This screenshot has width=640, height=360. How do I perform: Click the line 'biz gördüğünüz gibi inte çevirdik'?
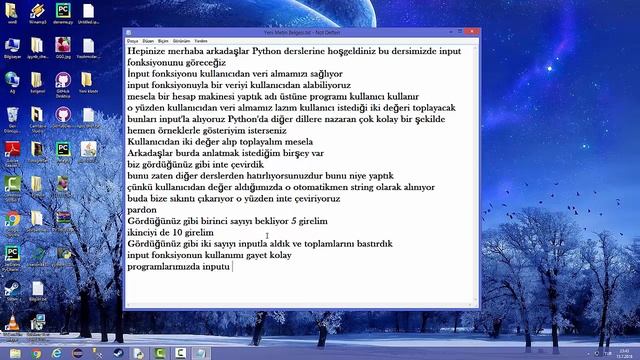(196, 164)
